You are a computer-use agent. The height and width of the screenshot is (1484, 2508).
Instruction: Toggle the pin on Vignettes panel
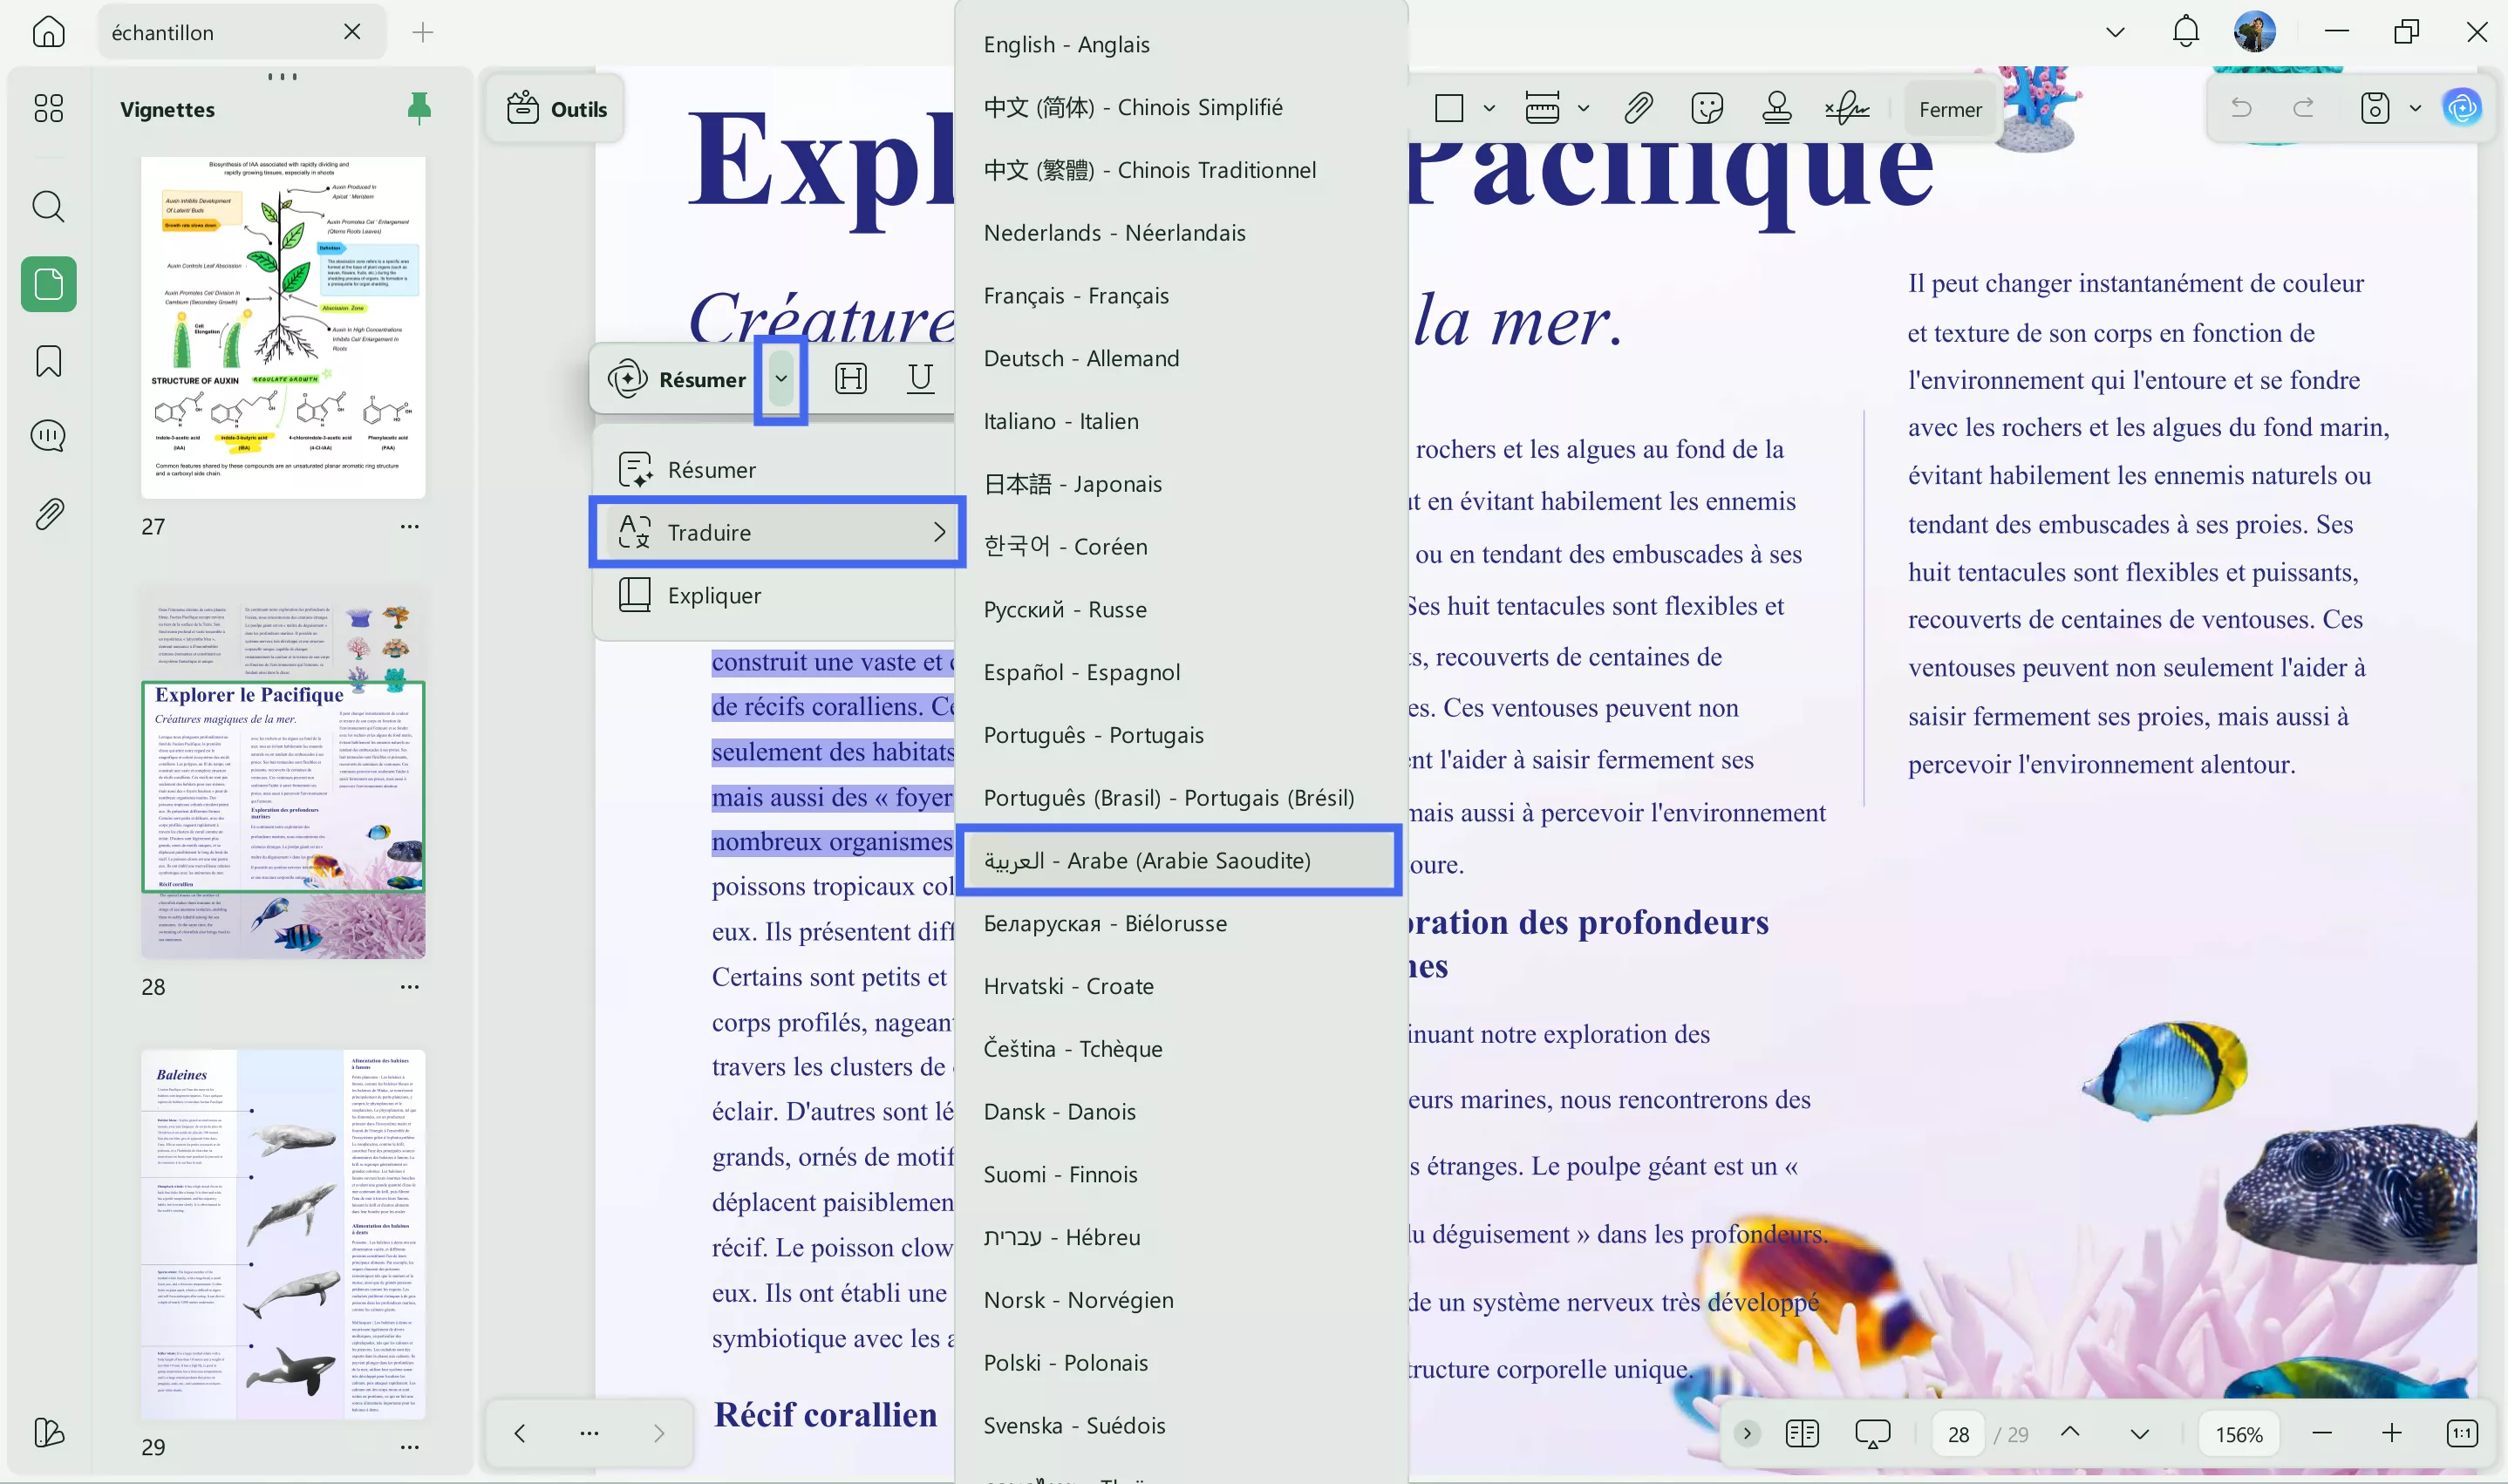pyautogui.click(x=419, y=108)
